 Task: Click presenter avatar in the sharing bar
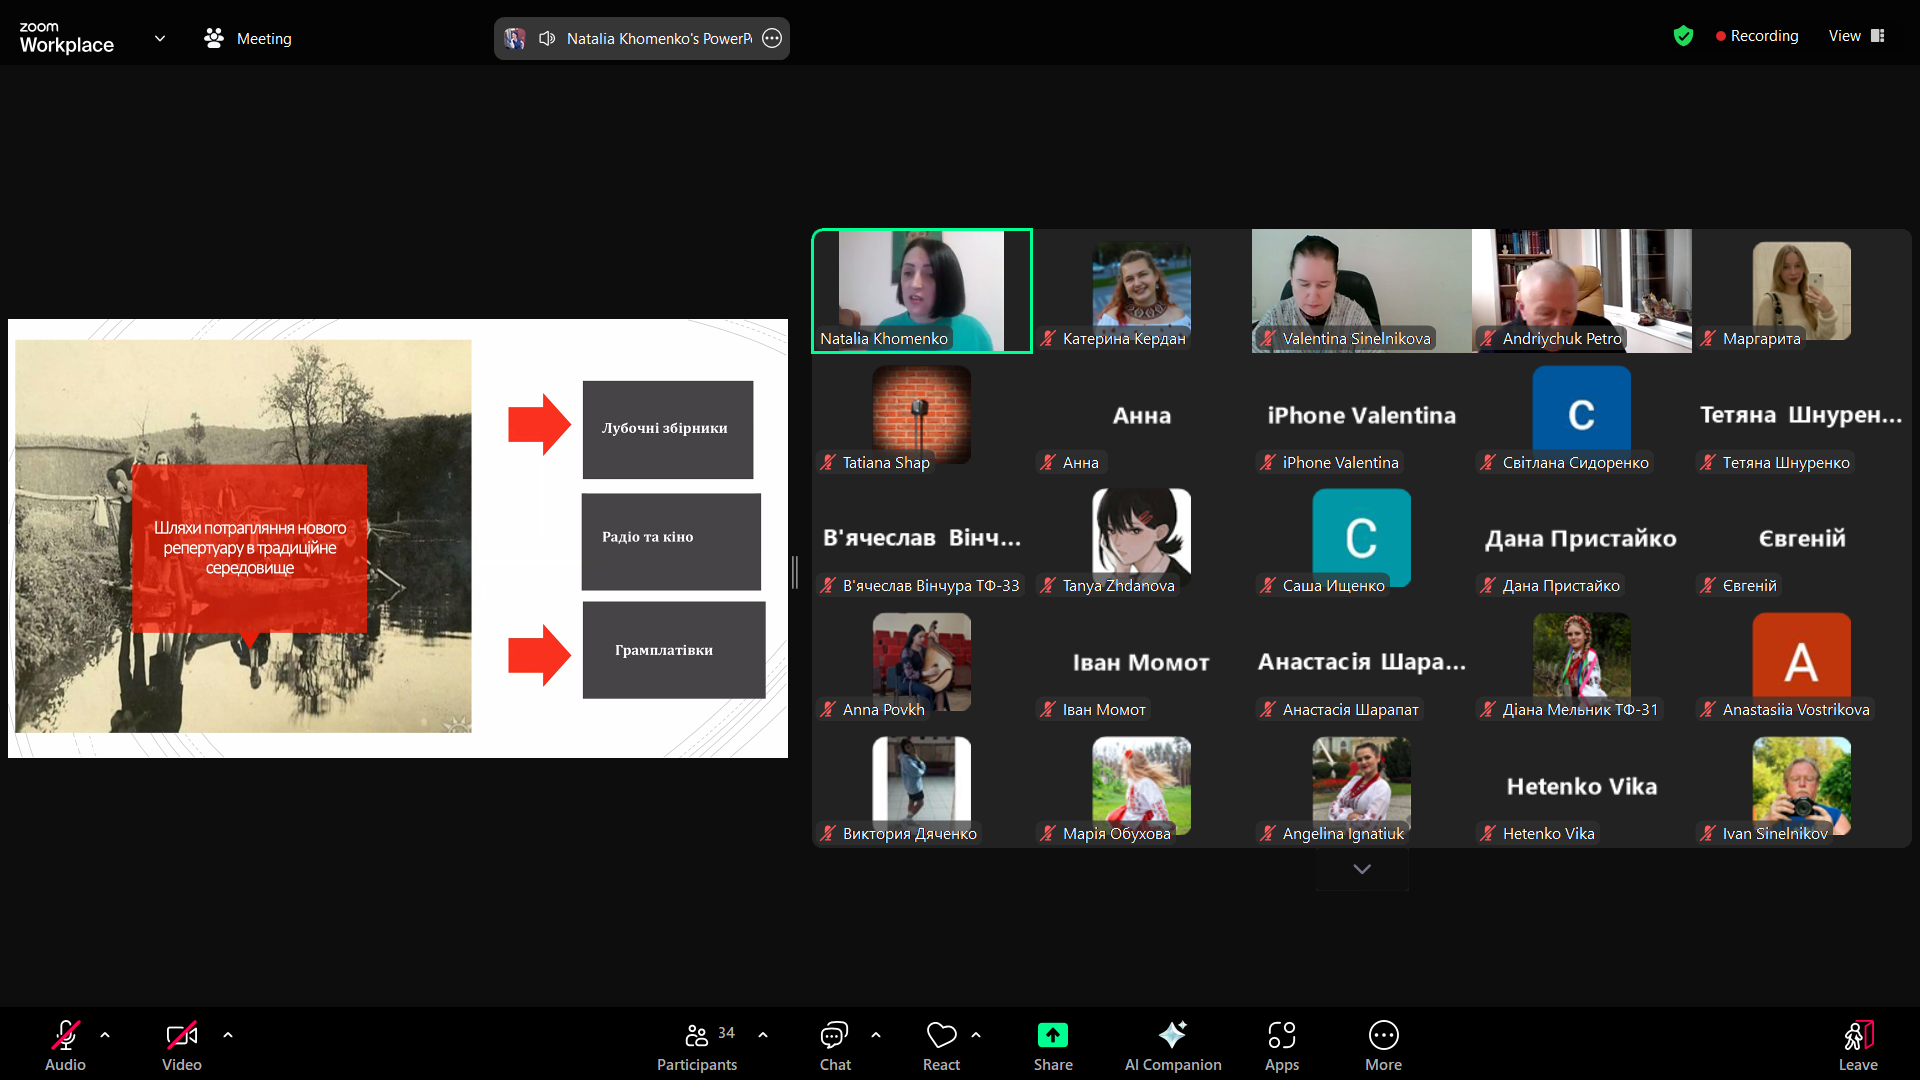(x=515, y=38)
